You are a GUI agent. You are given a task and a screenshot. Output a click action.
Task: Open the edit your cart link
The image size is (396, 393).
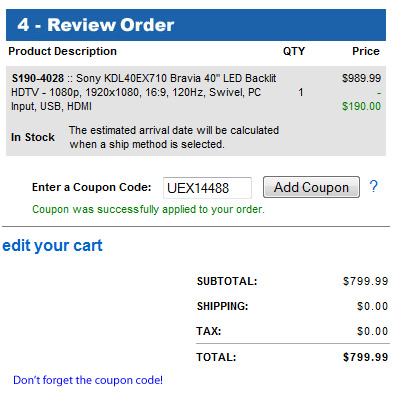[52, 246]
